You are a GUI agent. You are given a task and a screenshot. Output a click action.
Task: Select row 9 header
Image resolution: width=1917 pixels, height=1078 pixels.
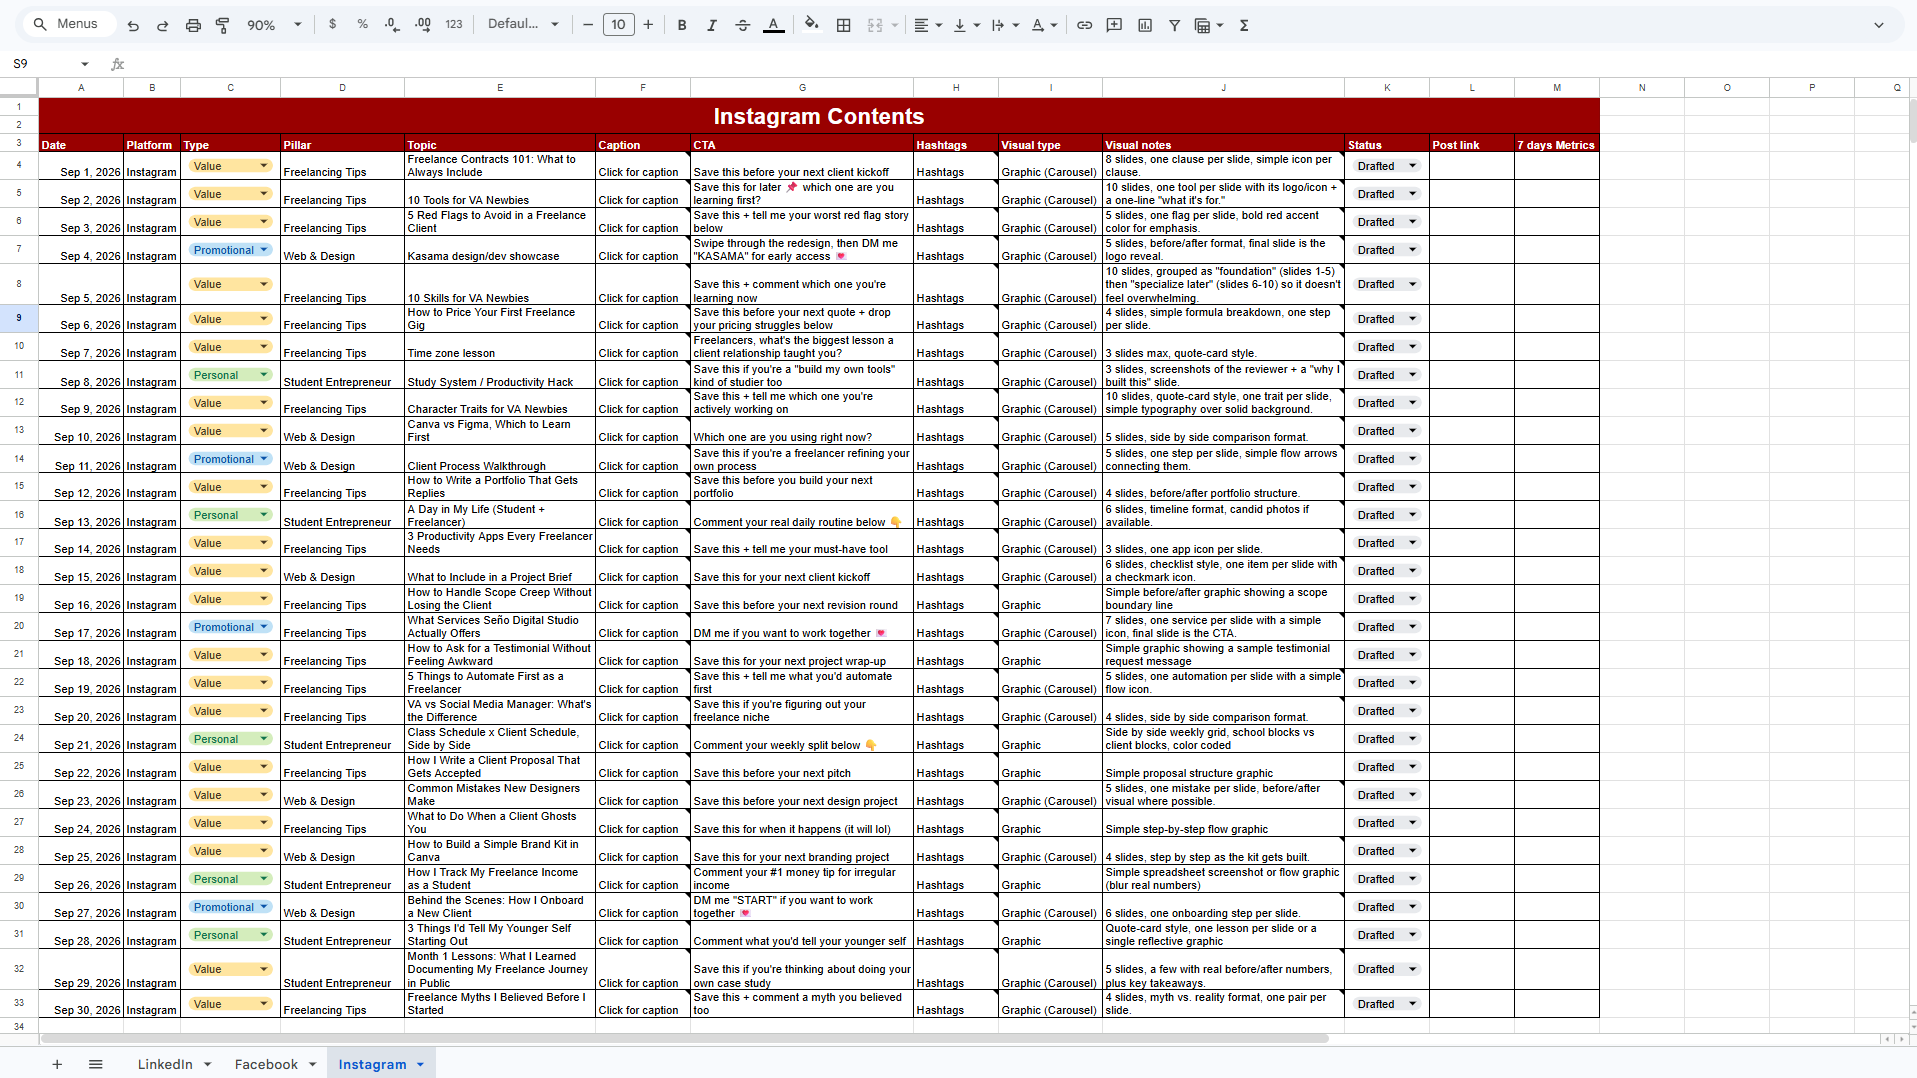click(x=19, y=318)
